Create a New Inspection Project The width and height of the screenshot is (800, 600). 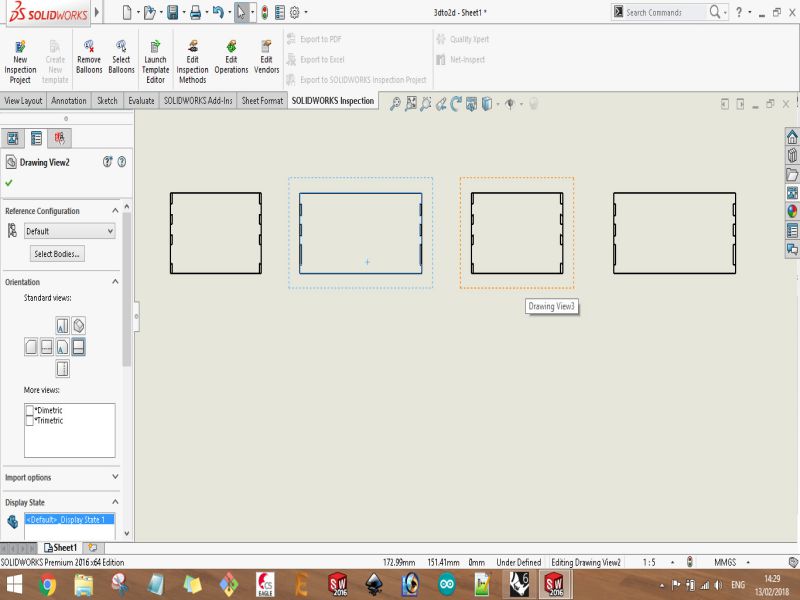click(x=20, y=62)
